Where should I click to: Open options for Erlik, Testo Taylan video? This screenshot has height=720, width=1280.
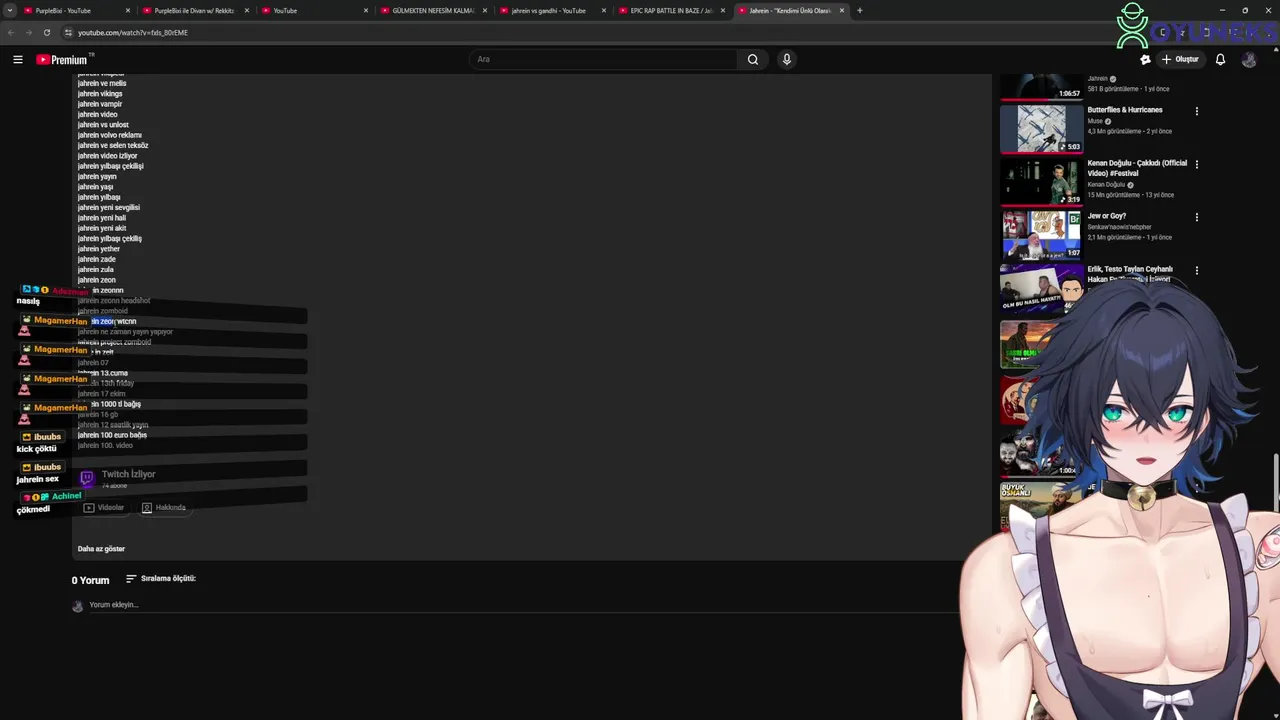[1196, 270]
